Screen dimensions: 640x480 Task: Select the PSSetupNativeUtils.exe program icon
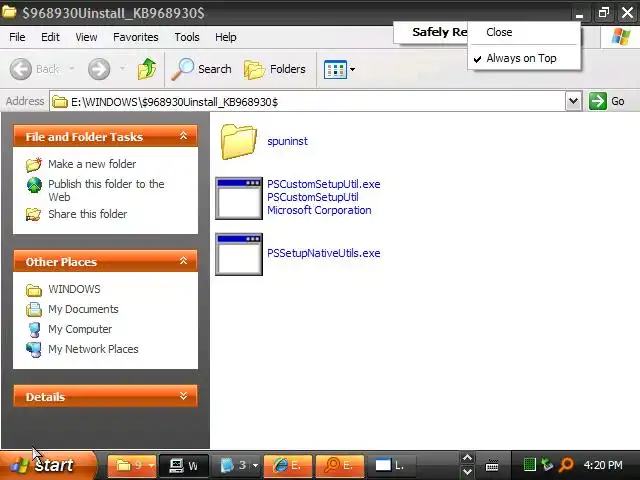tap(239, 254)
